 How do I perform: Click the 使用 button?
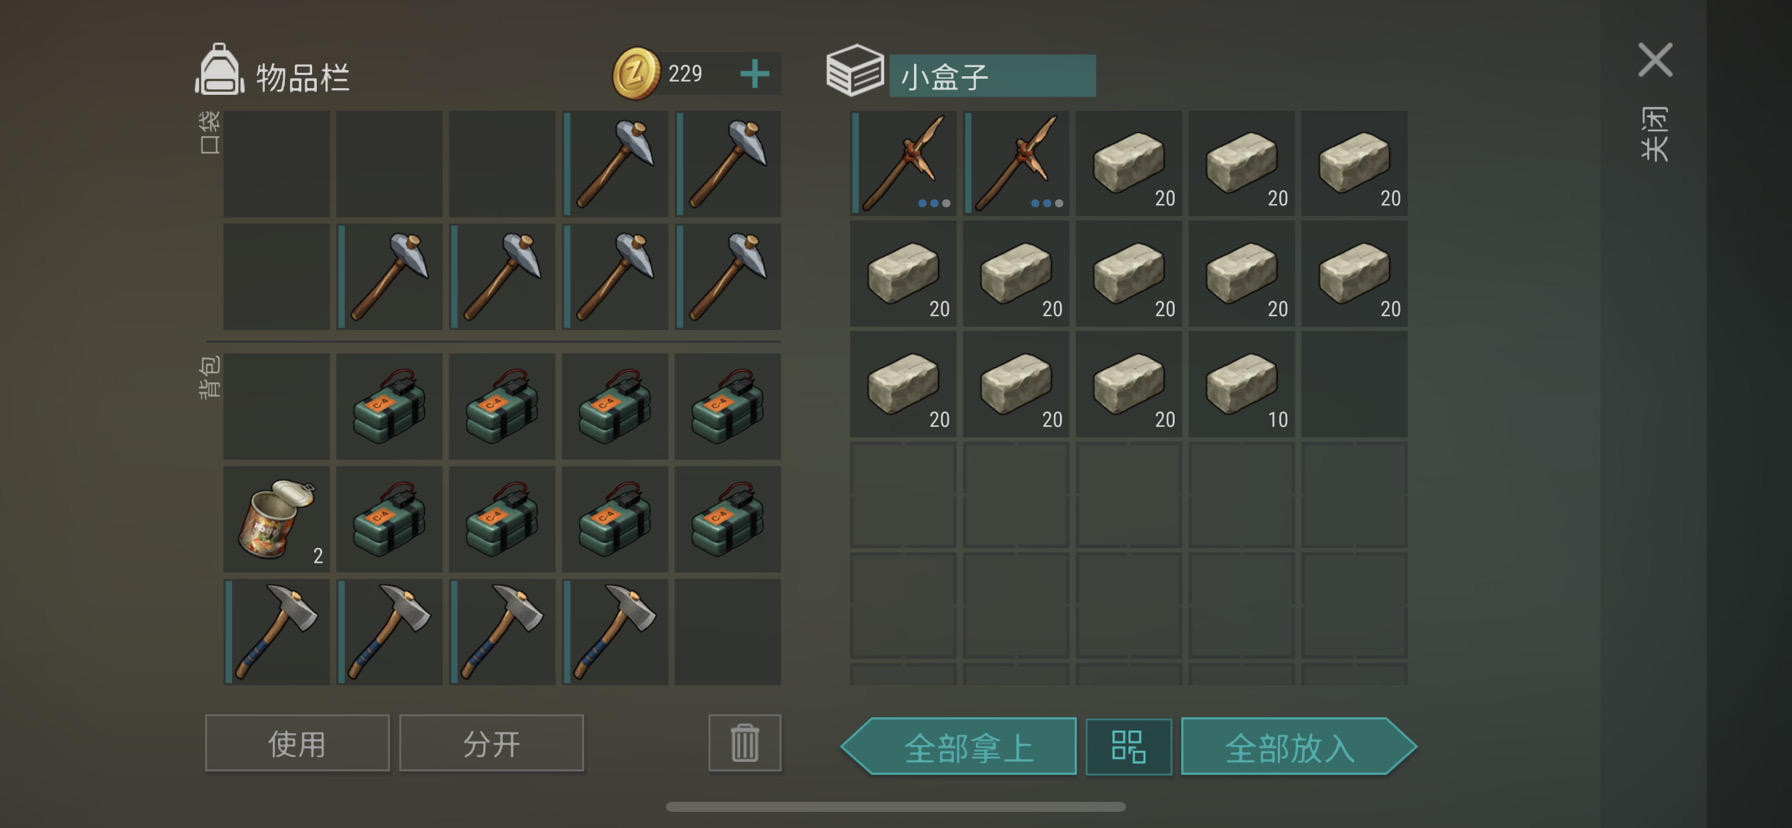tap(297, 743)
